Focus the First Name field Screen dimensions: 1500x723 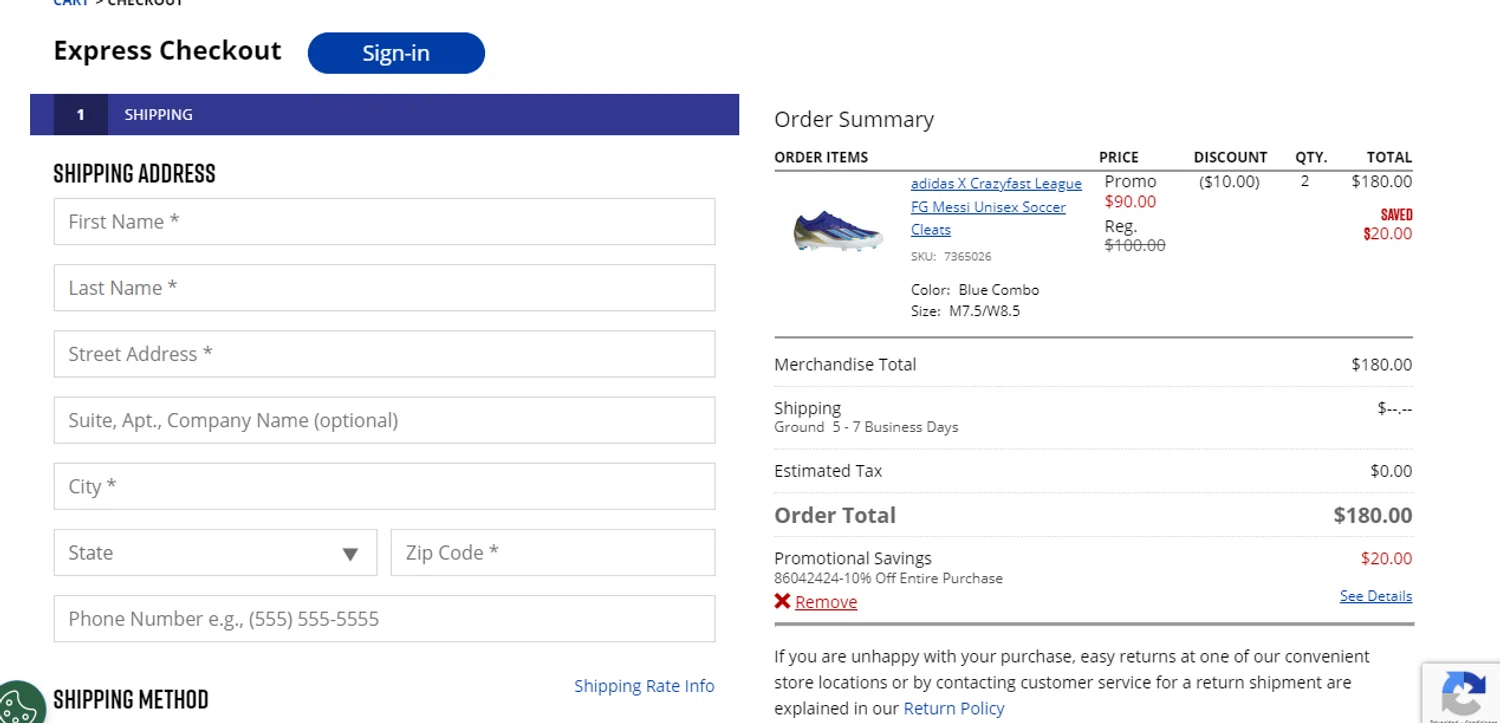[384, 222]
